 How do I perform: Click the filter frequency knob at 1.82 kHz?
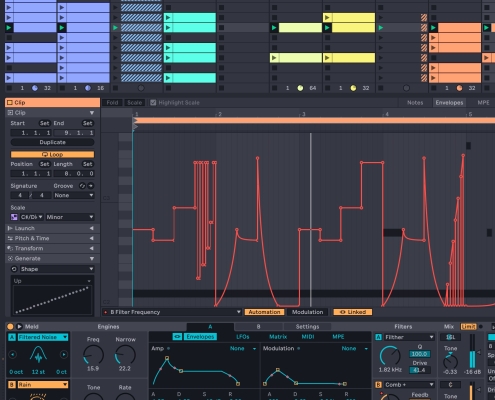(x=390, y=356)
